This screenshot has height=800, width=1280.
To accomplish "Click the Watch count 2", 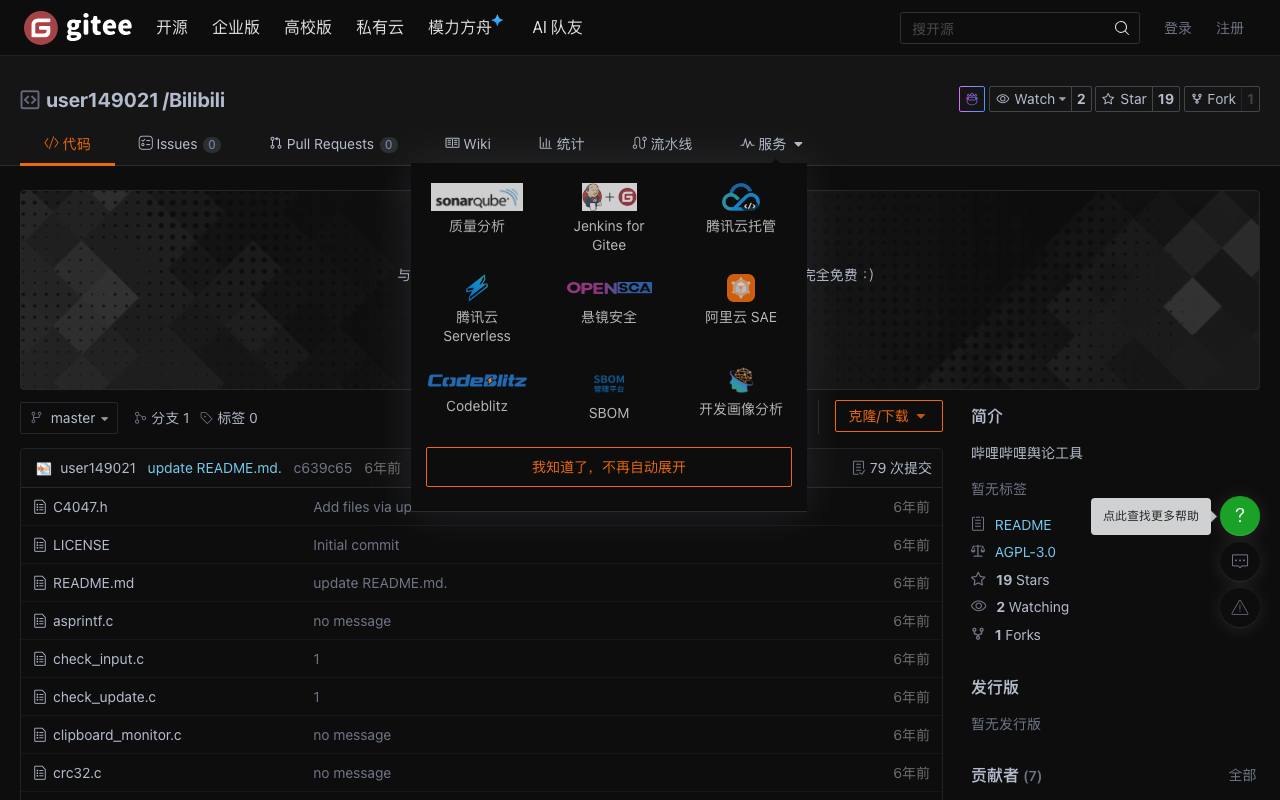I will click(1081, 99).
